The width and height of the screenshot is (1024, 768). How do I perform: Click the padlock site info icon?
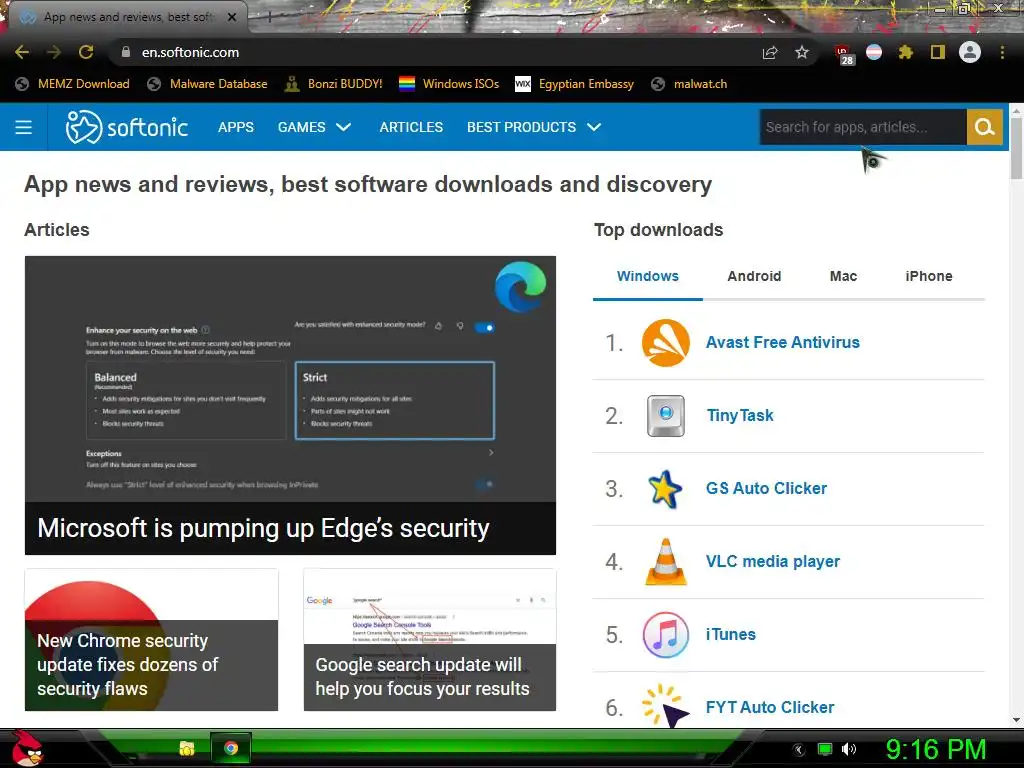pos(125,52)
